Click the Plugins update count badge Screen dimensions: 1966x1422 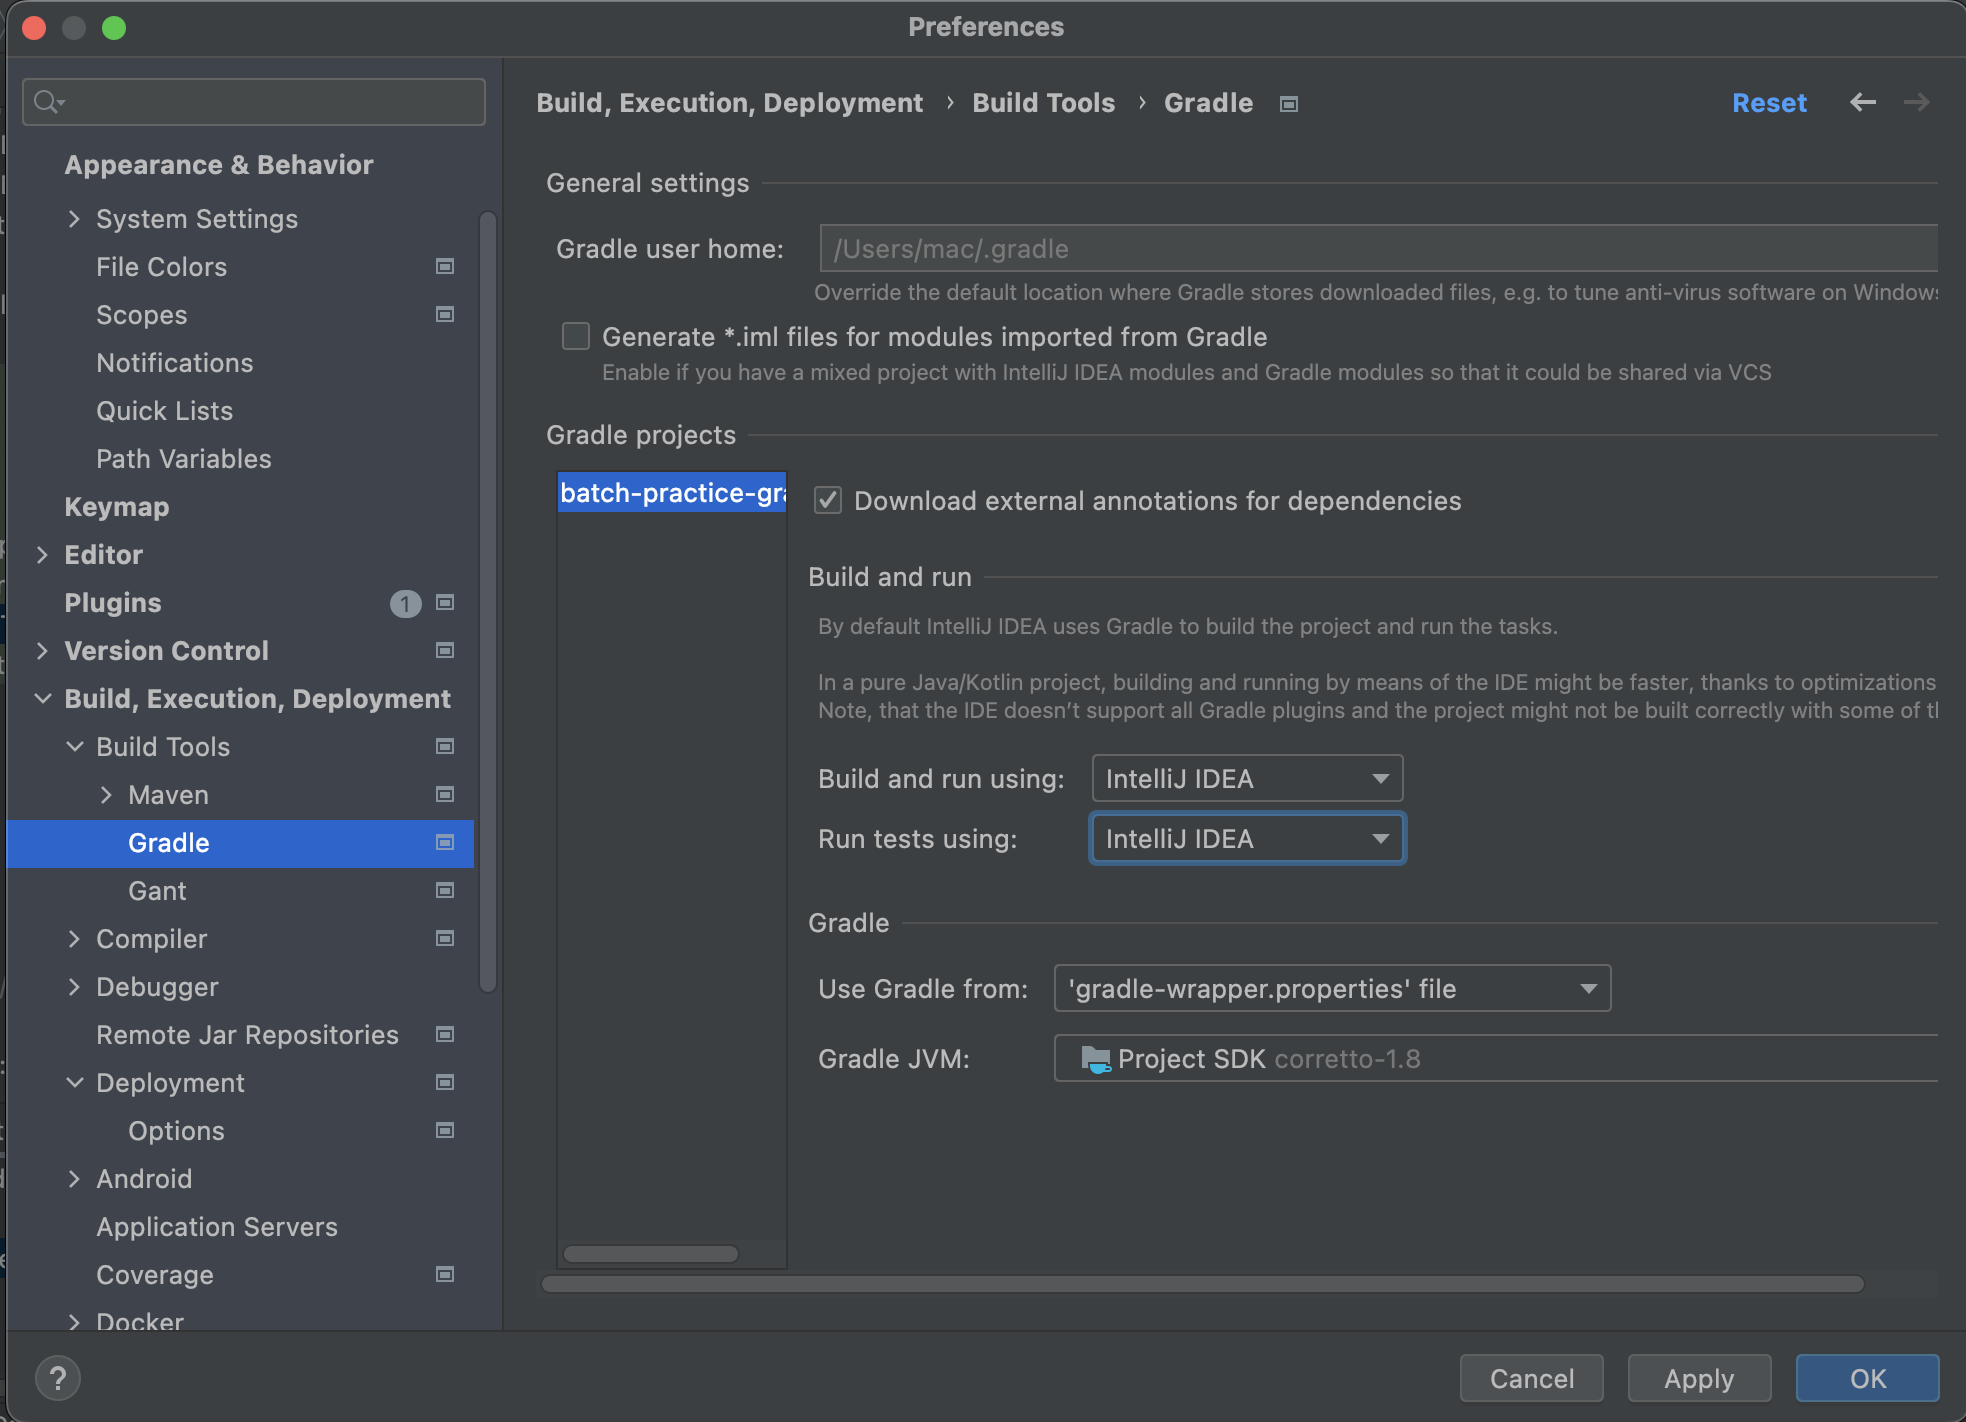pyautogui.click(x=405, y=604)
